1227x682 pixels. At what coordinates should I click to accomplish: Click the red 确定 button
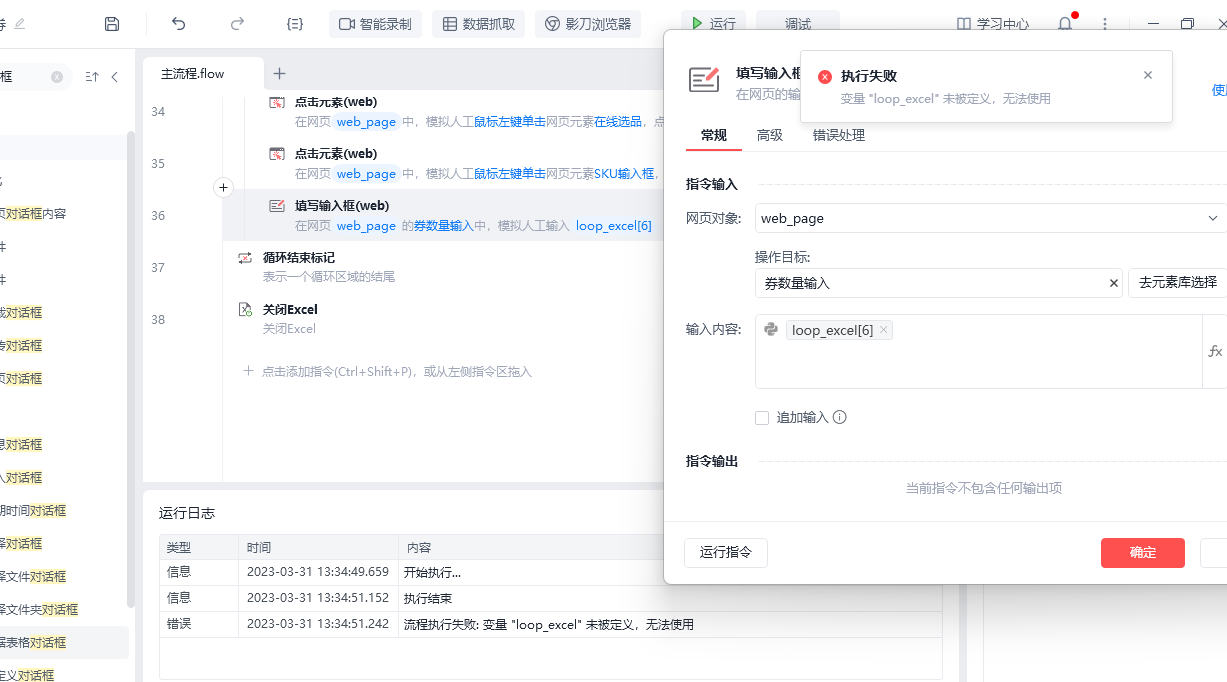pyautogui.click(x=1142, y=553)
